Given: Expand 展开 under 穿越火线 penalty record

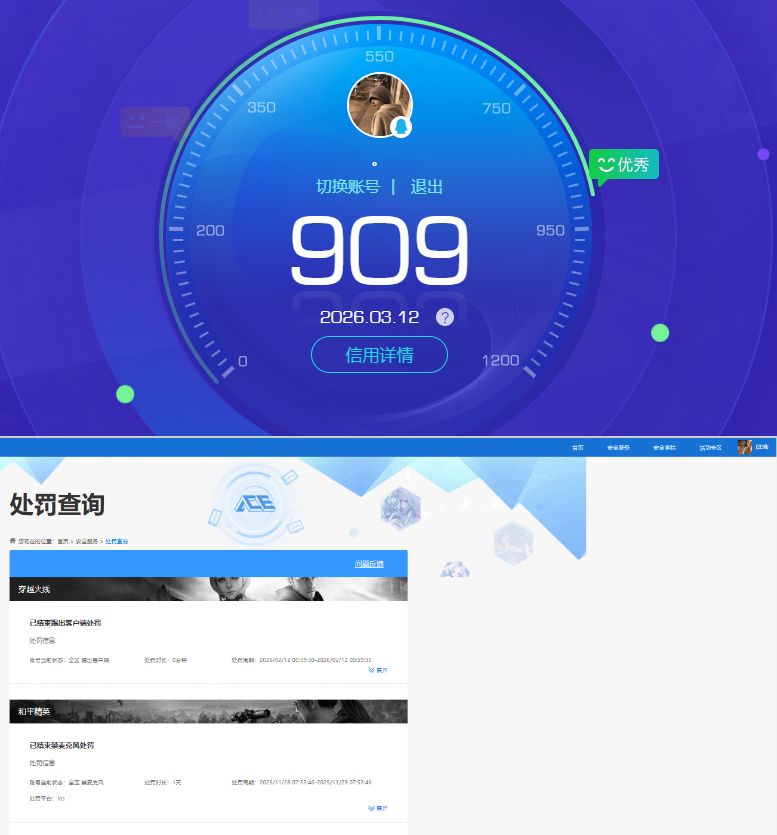Looking at the screenshot, I should click(x=378, y=671).
